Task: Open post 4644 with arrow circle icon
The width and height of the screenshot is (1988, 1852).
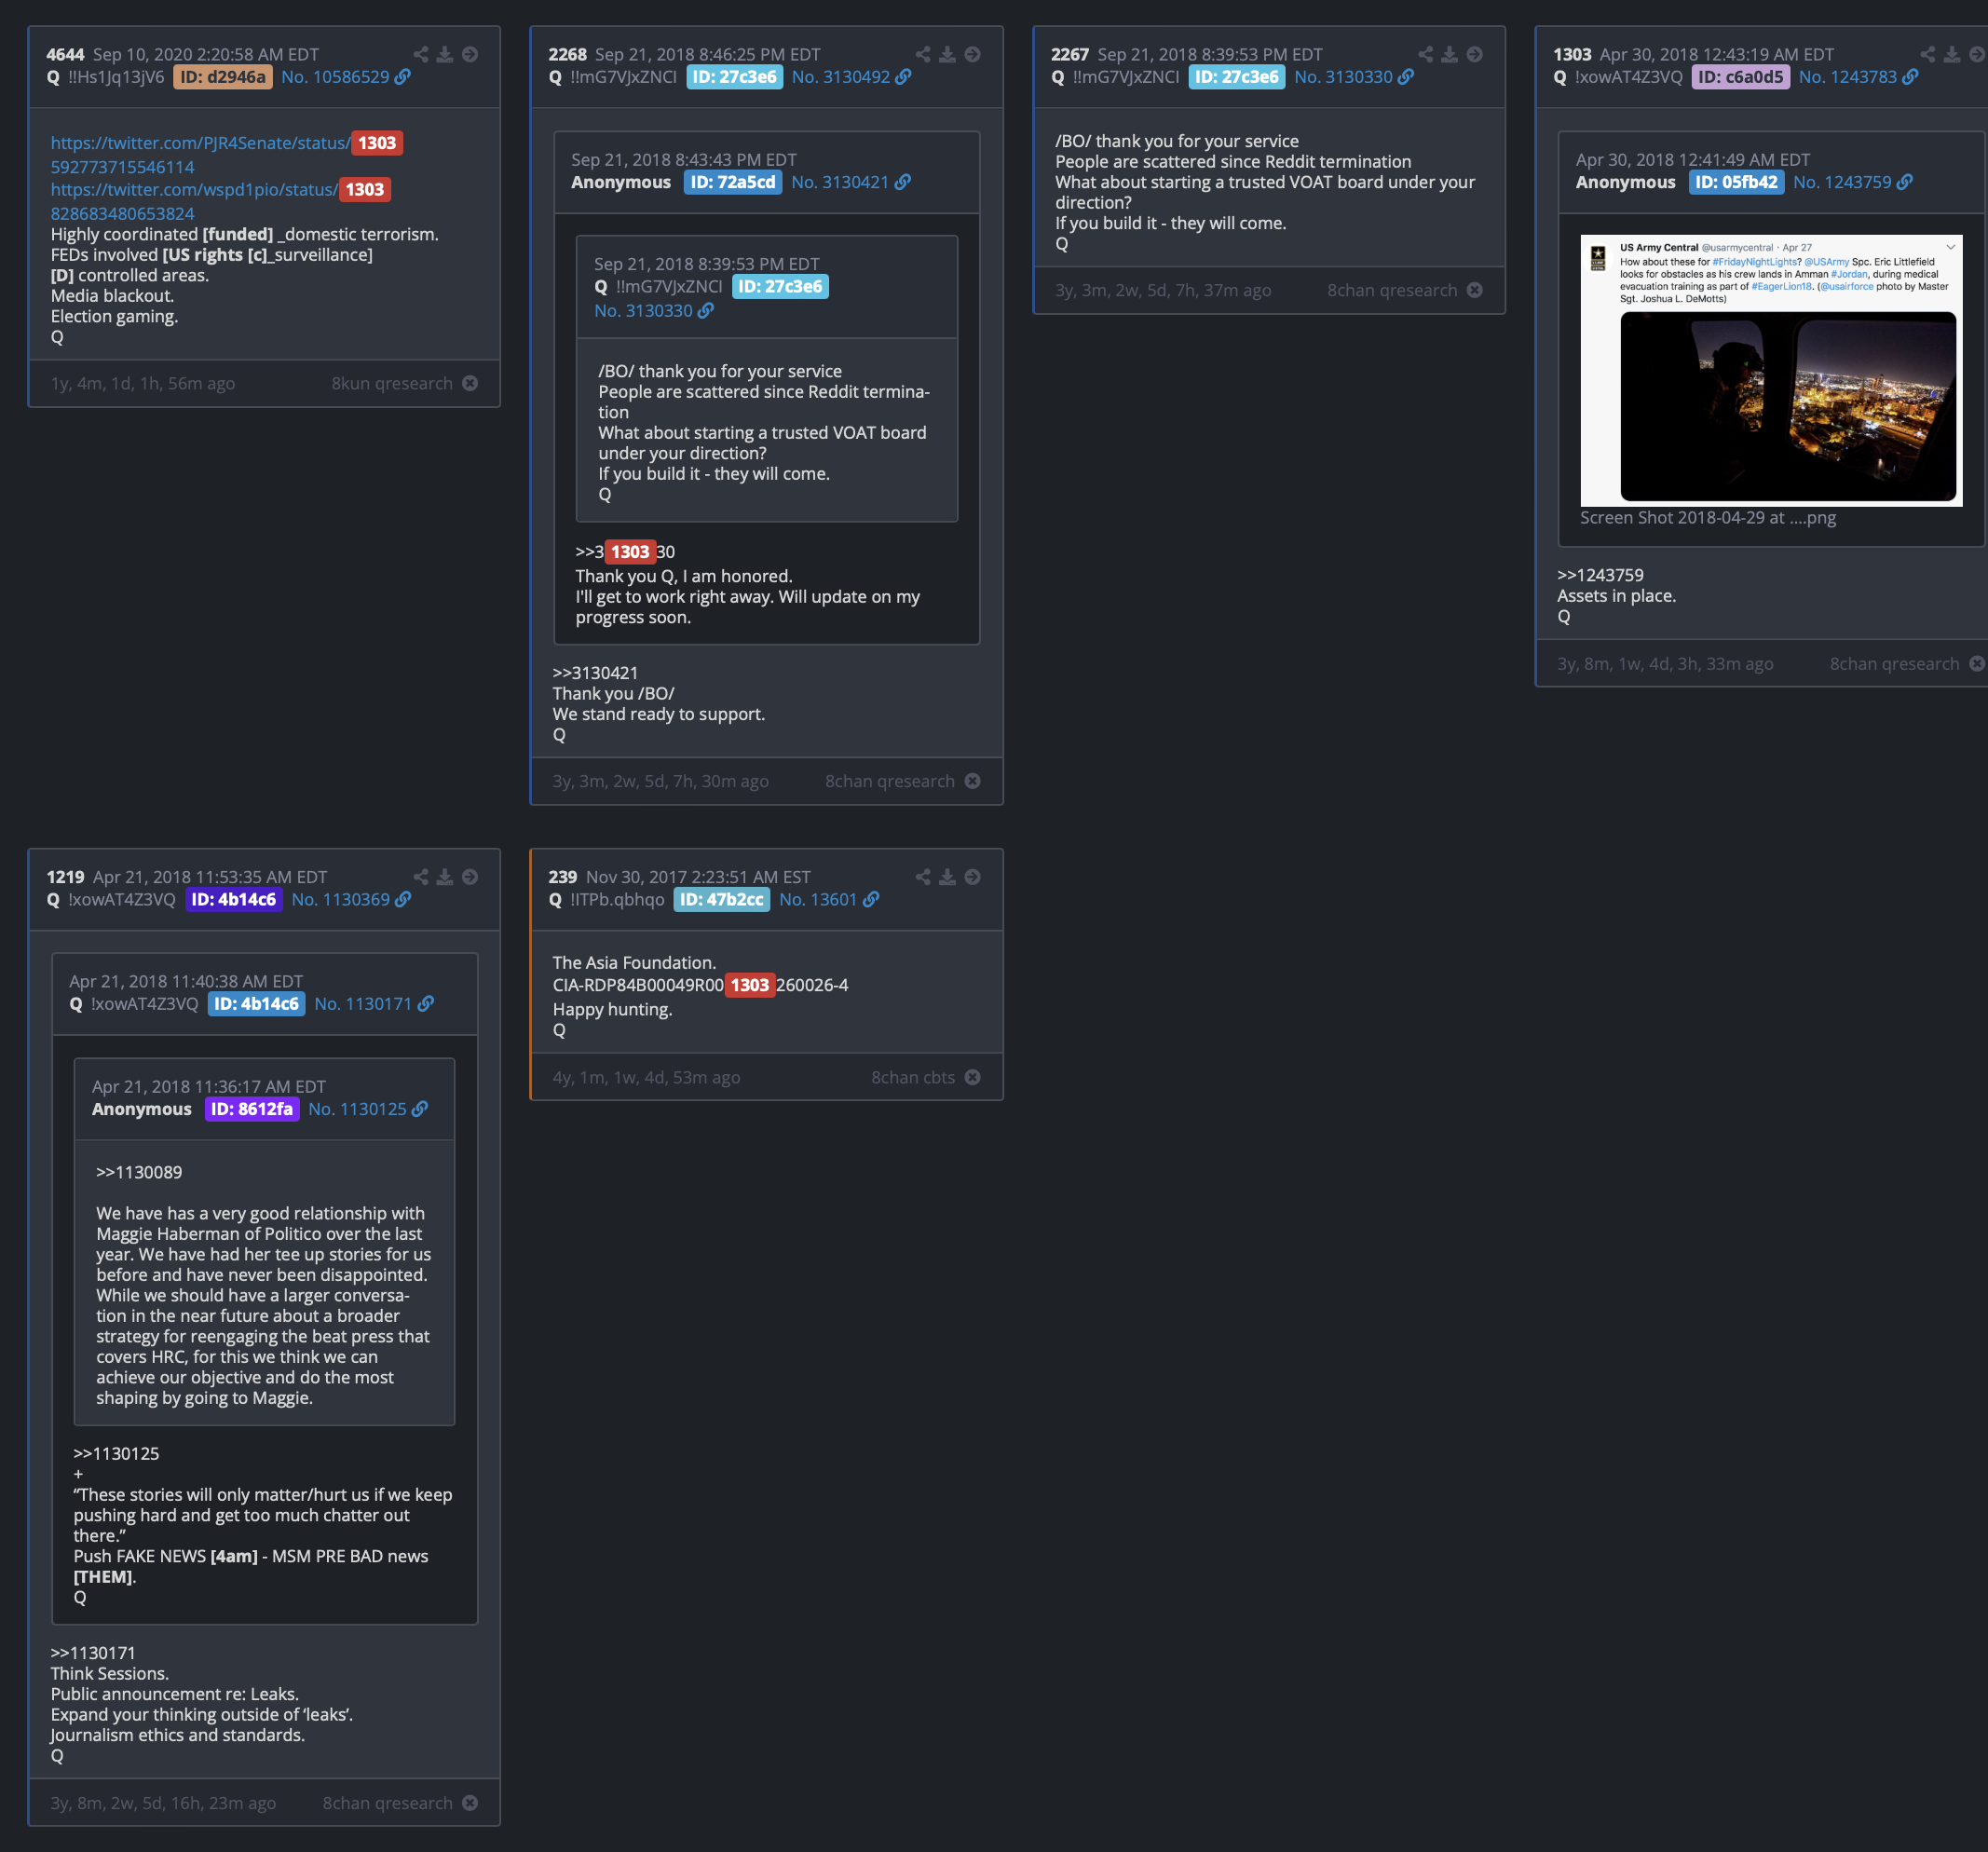Action: click(470, 54)
